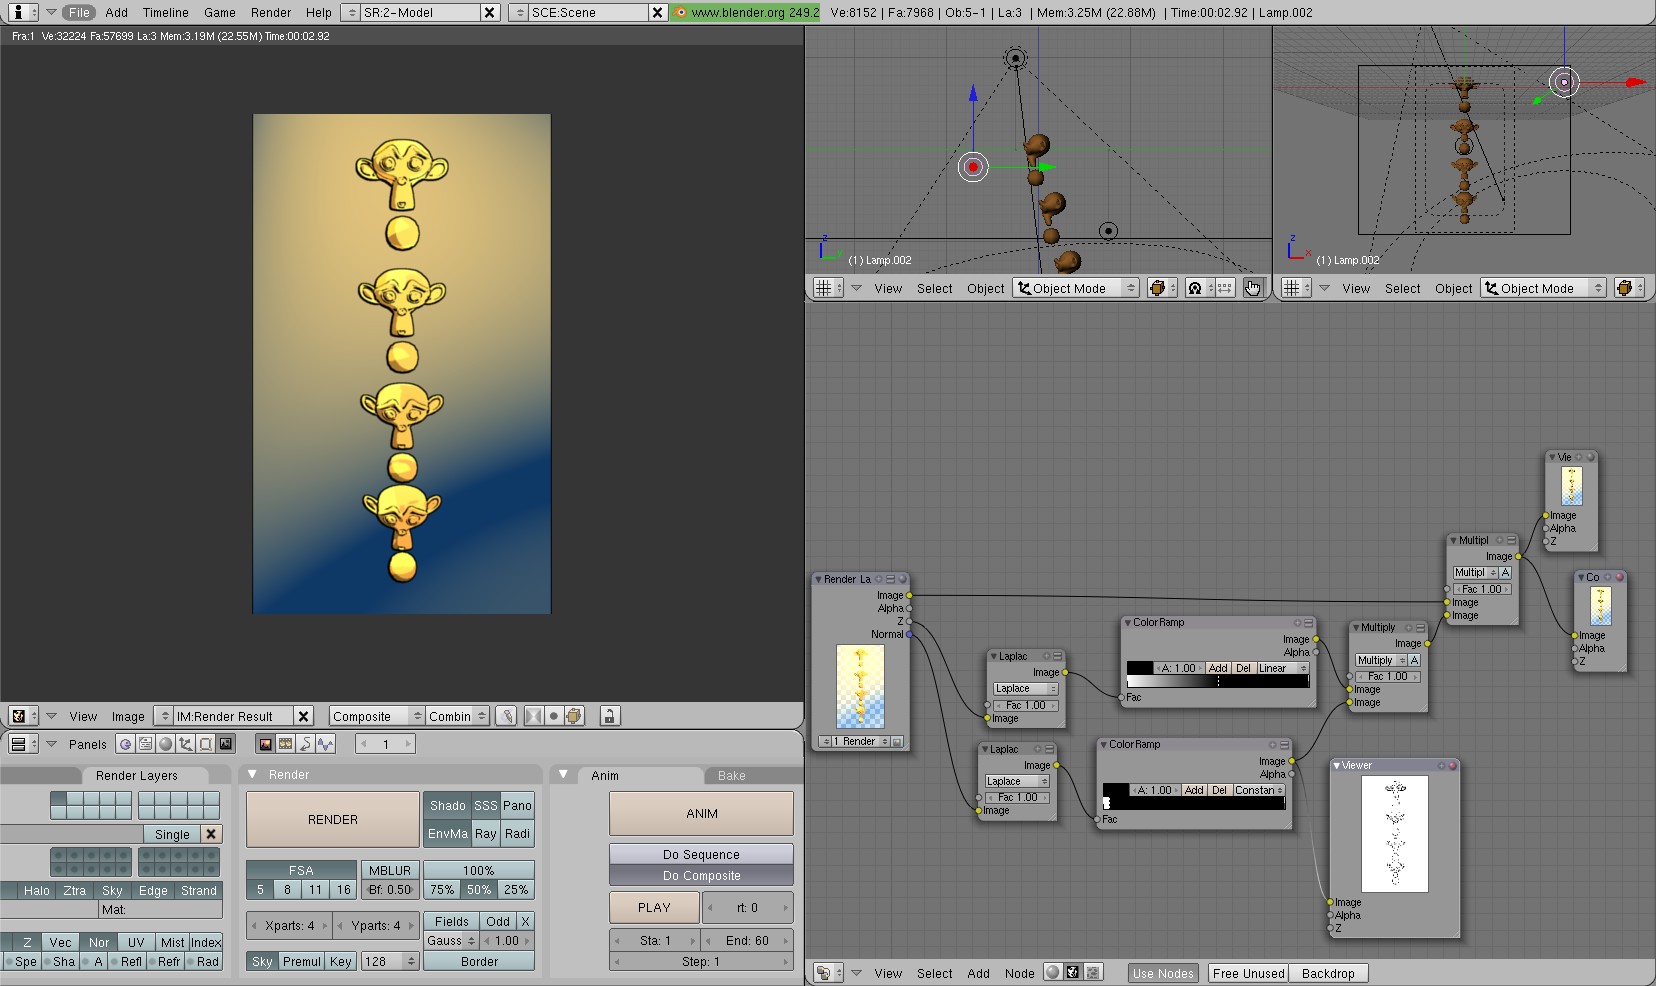
Task: Click Free Unused in node editor header
Action: coord(1248,973)
